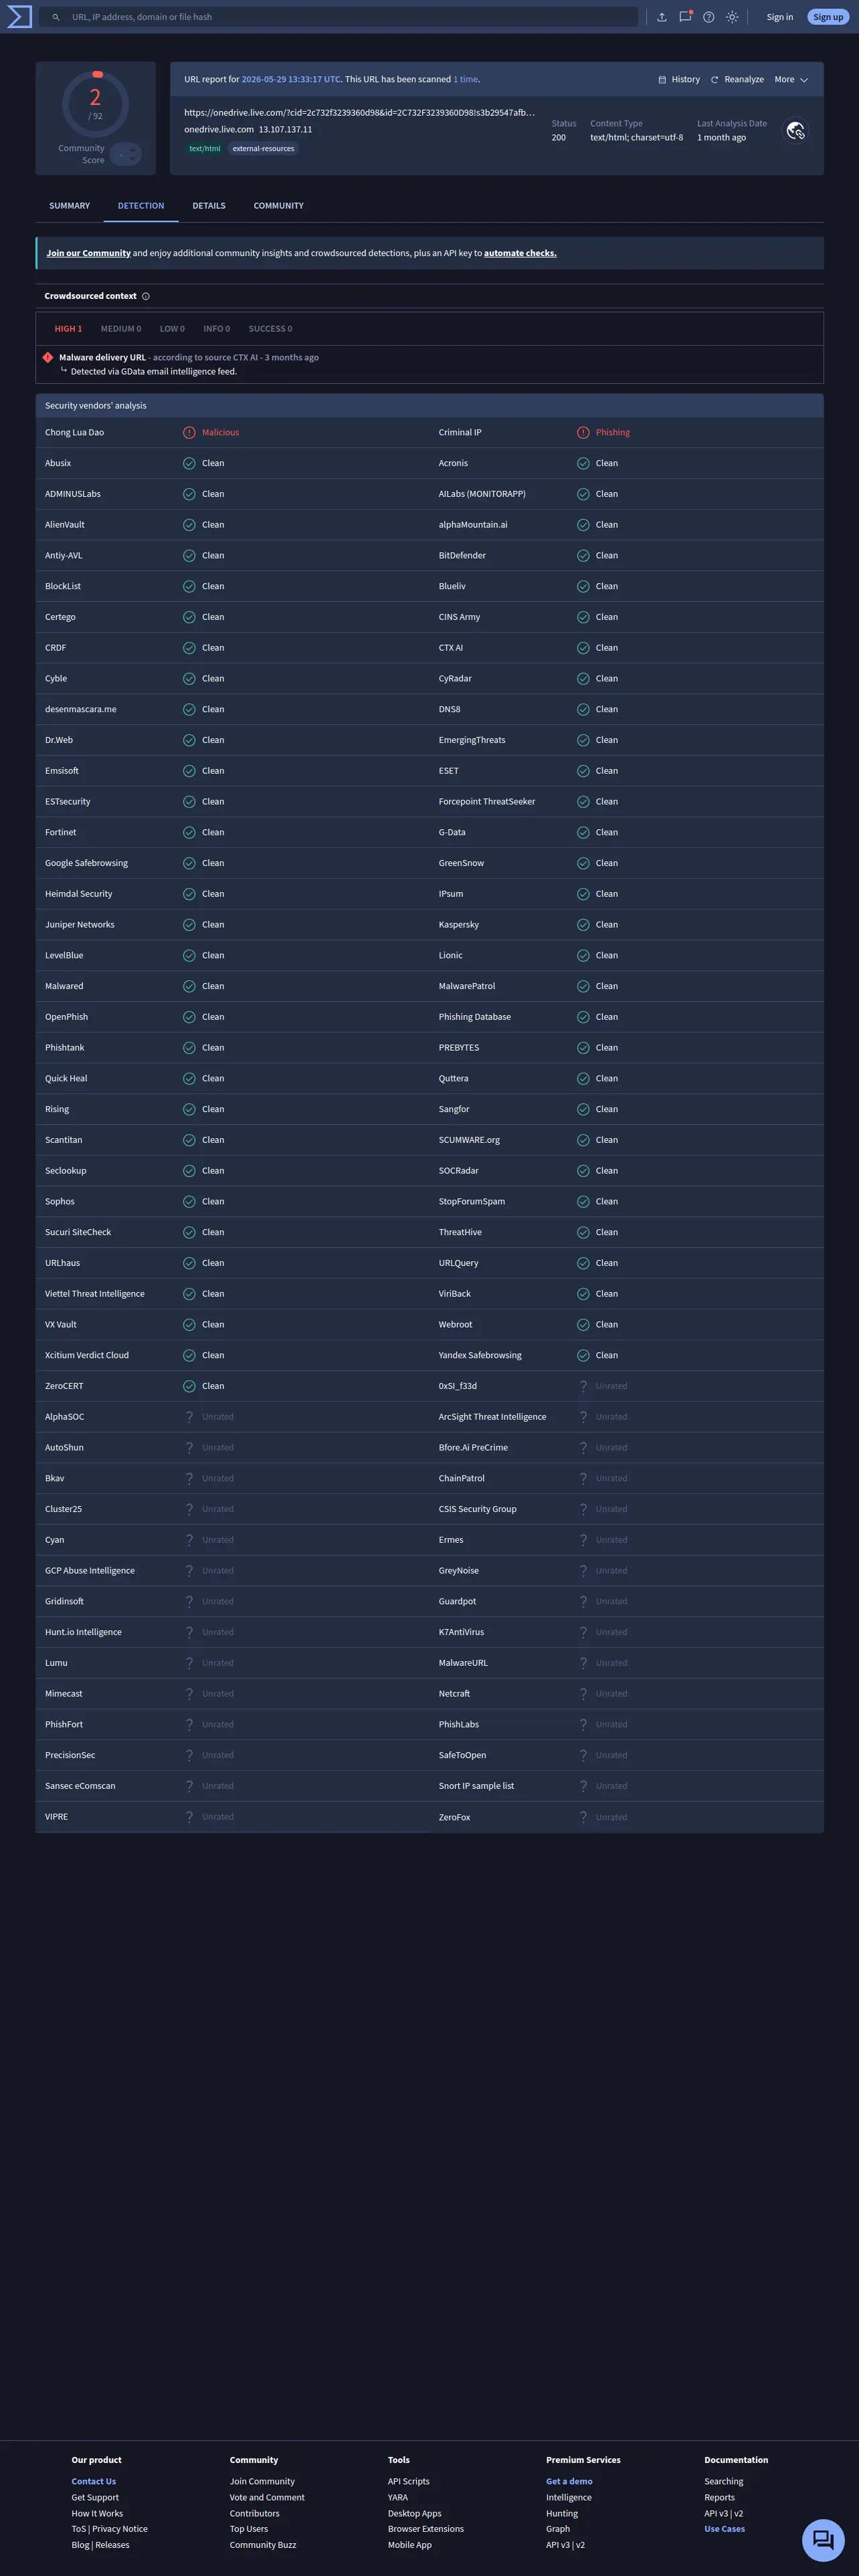The height and width of the screenshot is (2576, 859).
Task: Click the Unrated question icon for Netcraft
Action: [x=583, y=1694]
